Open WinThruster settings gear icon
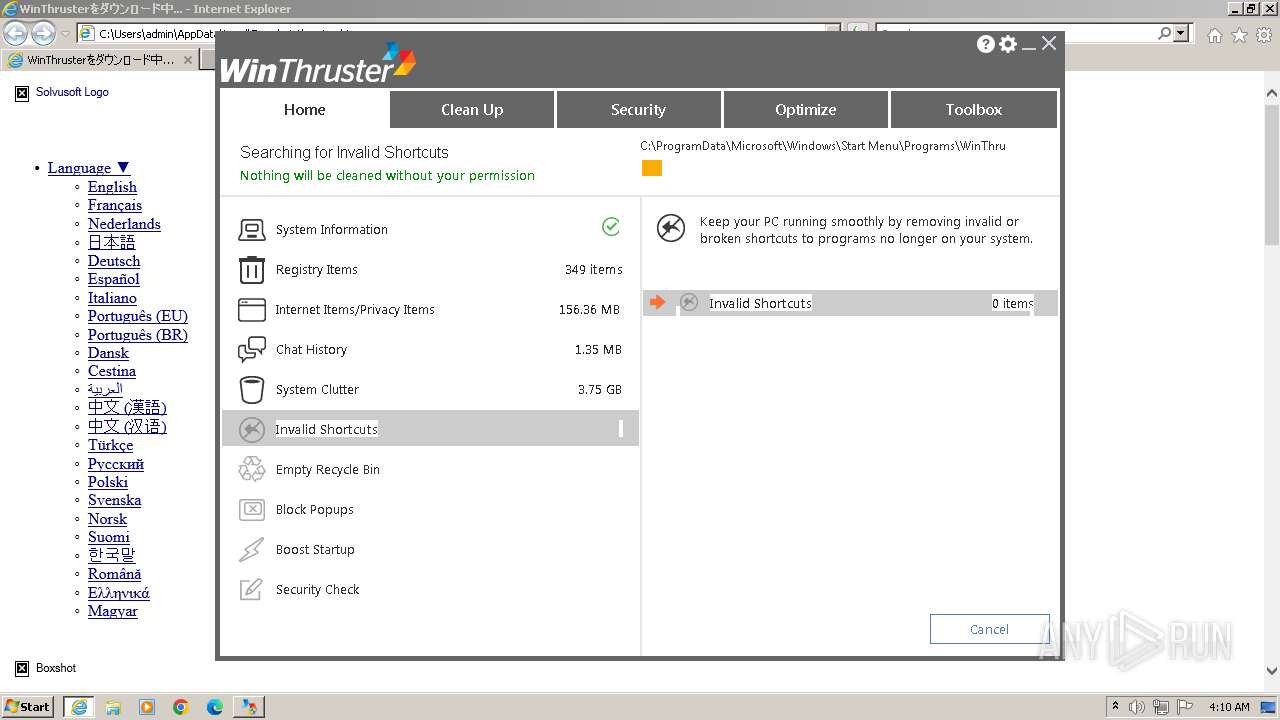Viewport: 1280px width, 720px height. click(1008, 44)
